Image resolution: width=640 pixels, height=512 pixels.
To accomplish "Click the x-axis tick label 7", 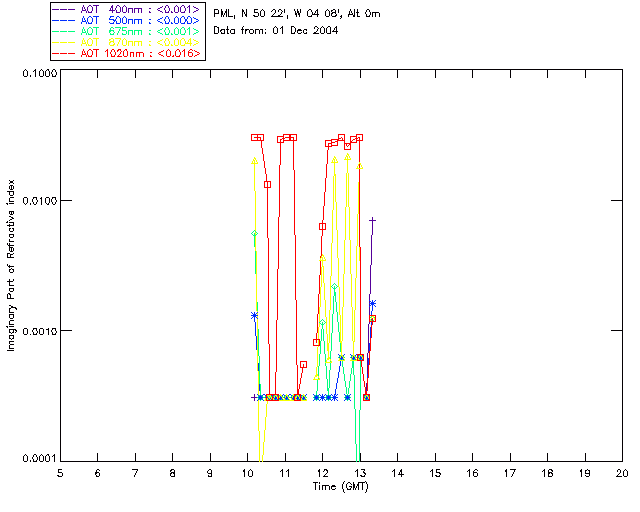I will coord(135,474).
